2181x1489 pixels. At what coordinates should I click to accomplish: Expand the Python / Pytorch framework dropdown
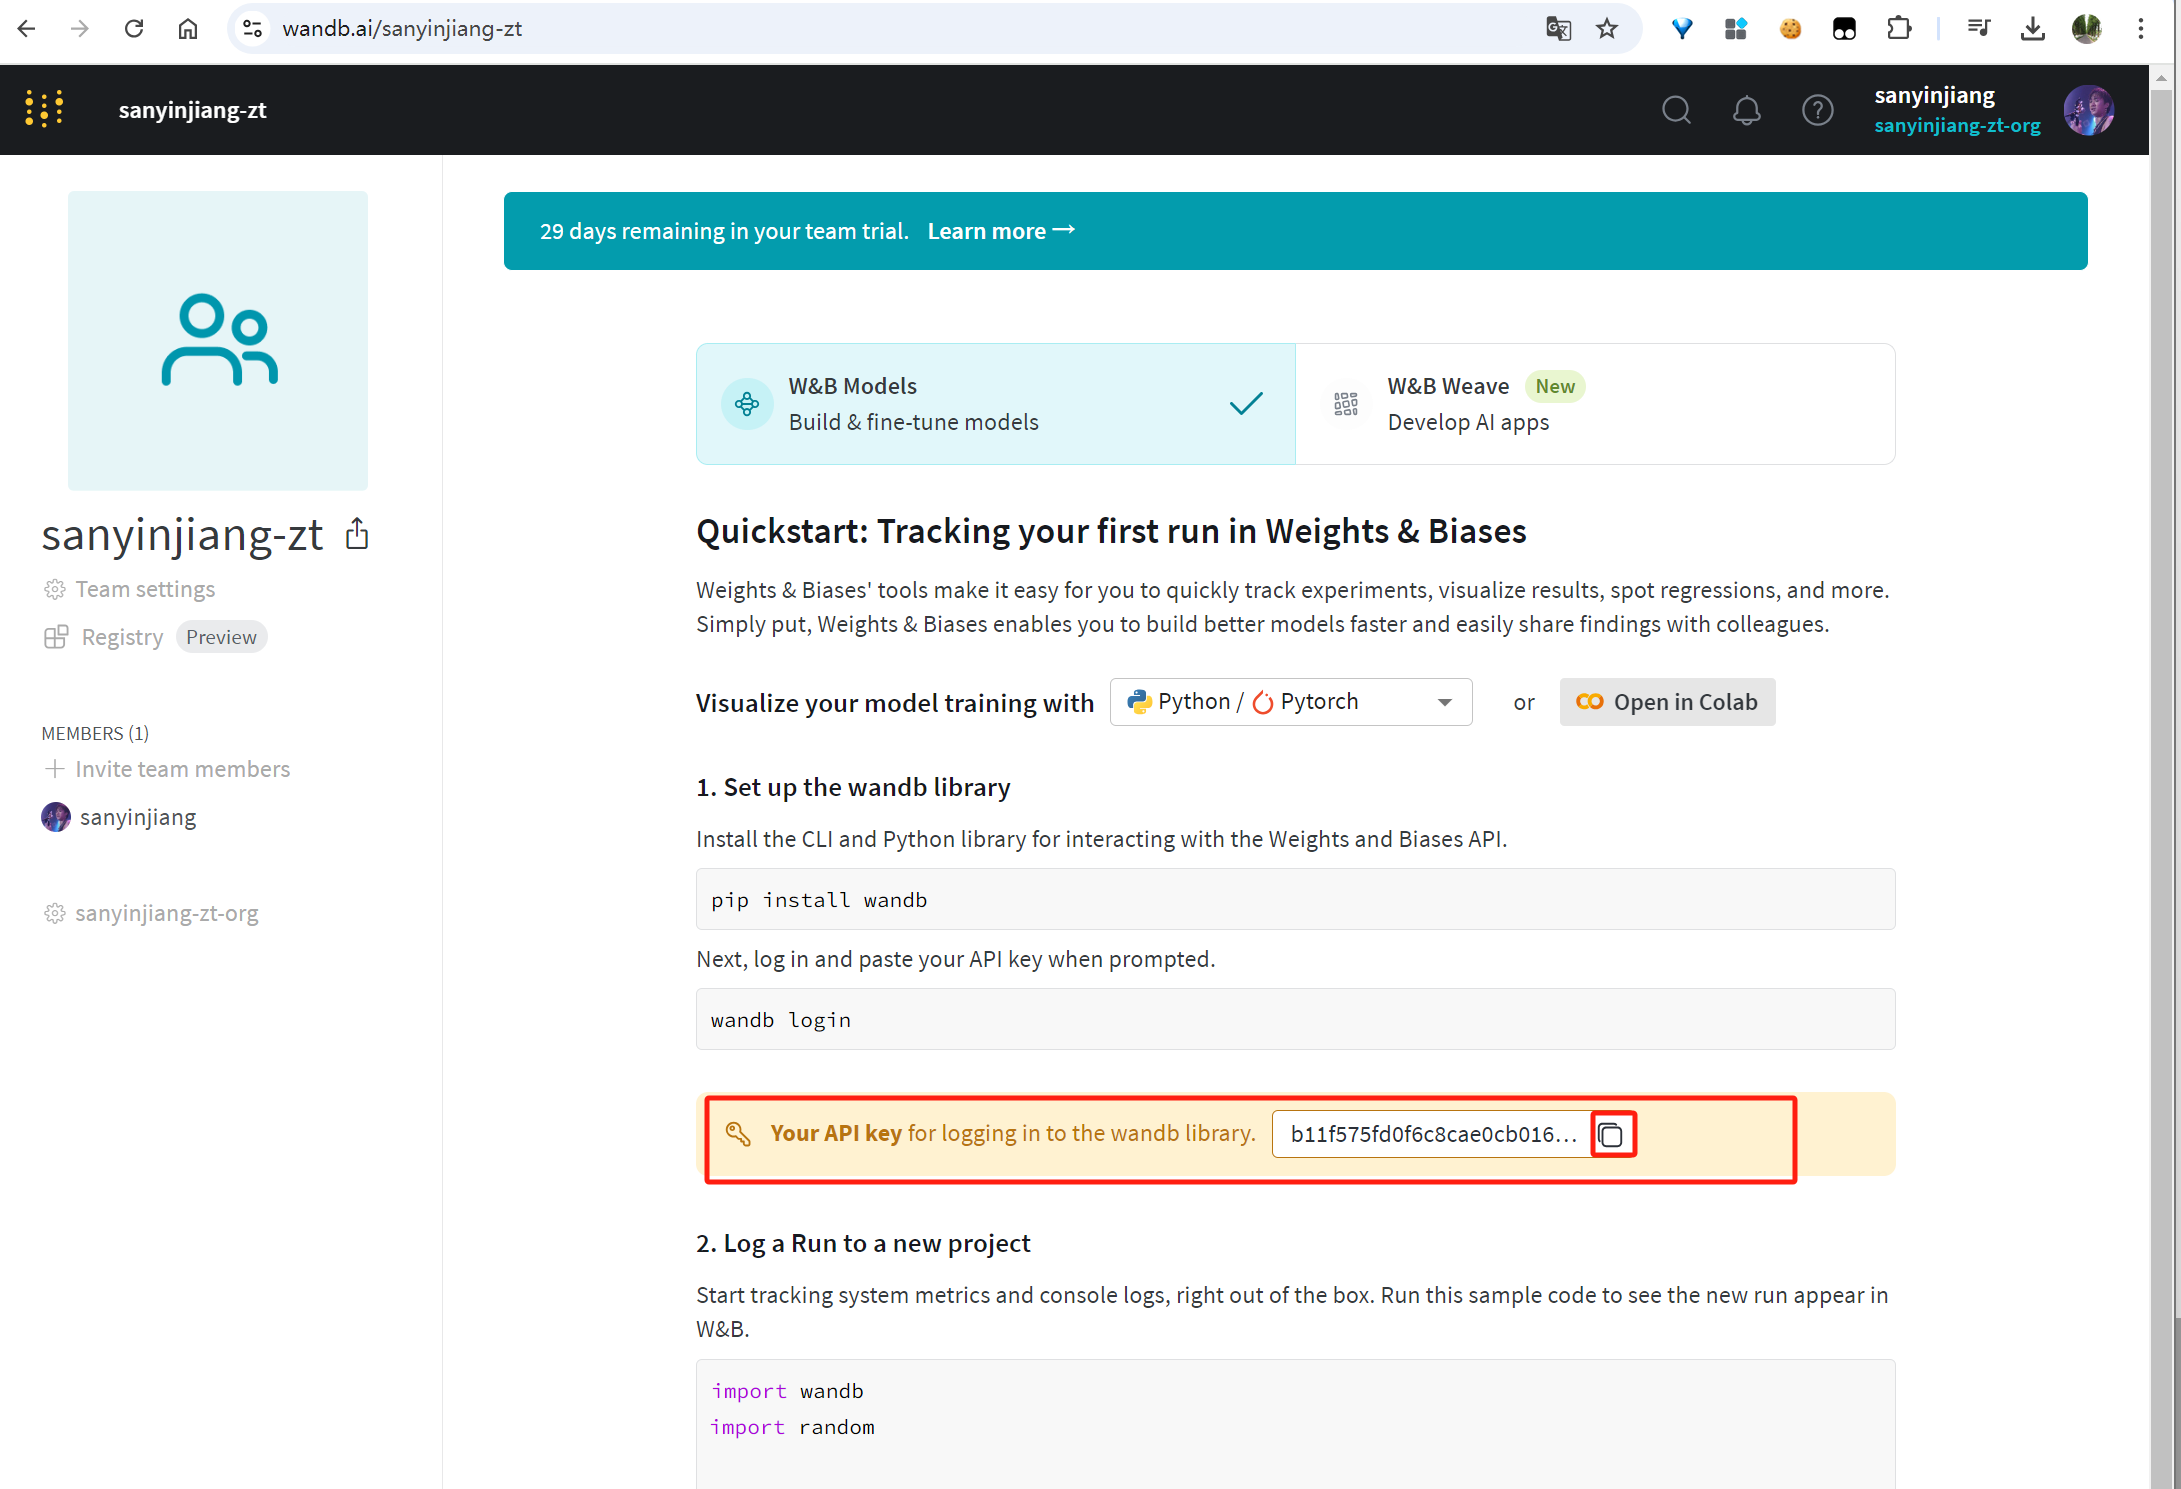tap(1290, 702)
